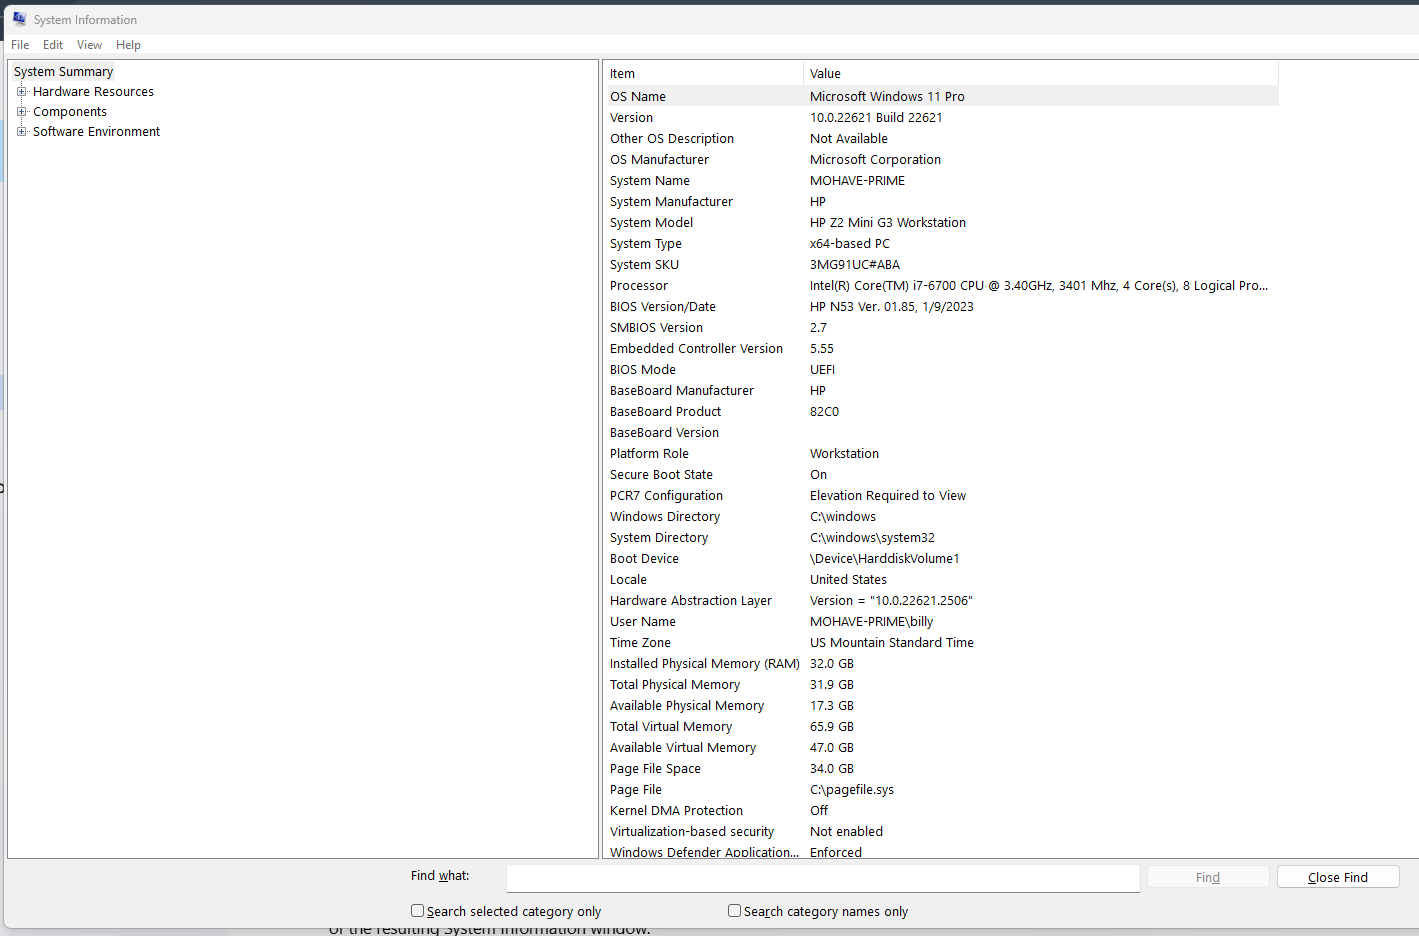Select Software Environment tree item
Viewport: 1419px width, 936px height.
96,132
